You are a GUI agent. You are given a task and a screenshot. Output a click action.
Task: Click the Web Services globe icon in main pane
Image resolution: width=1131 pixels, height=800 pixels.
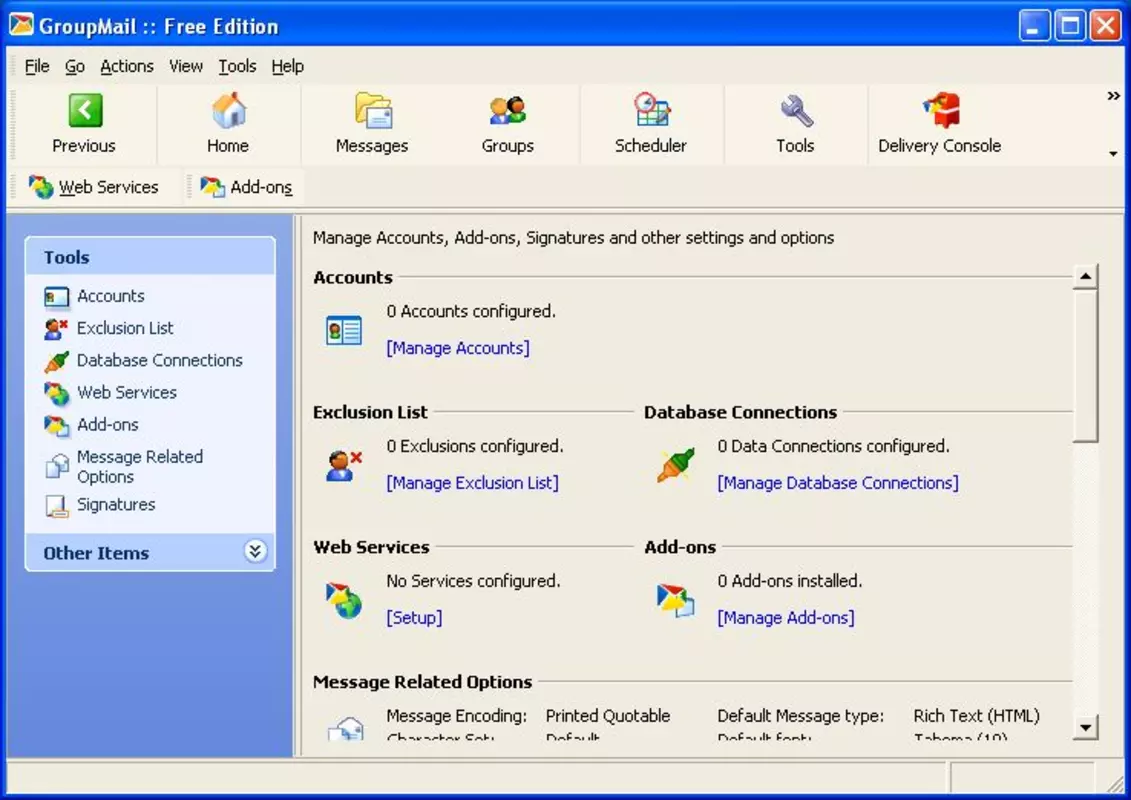(344, 600)
